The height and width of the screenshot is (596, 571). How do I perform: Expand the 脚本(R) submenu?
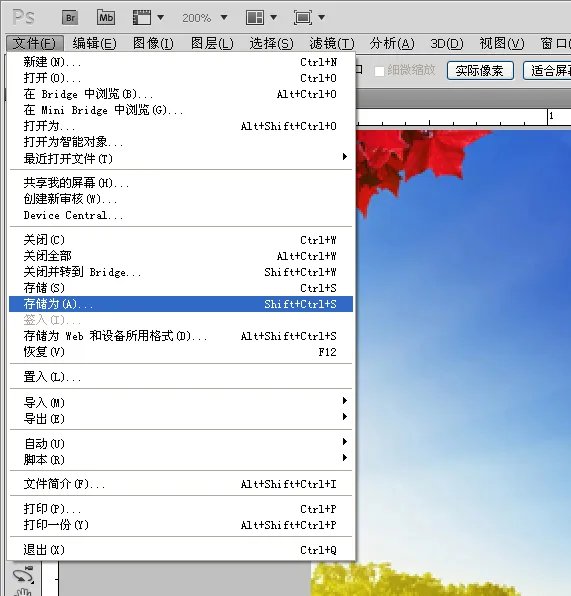[181, 459]
